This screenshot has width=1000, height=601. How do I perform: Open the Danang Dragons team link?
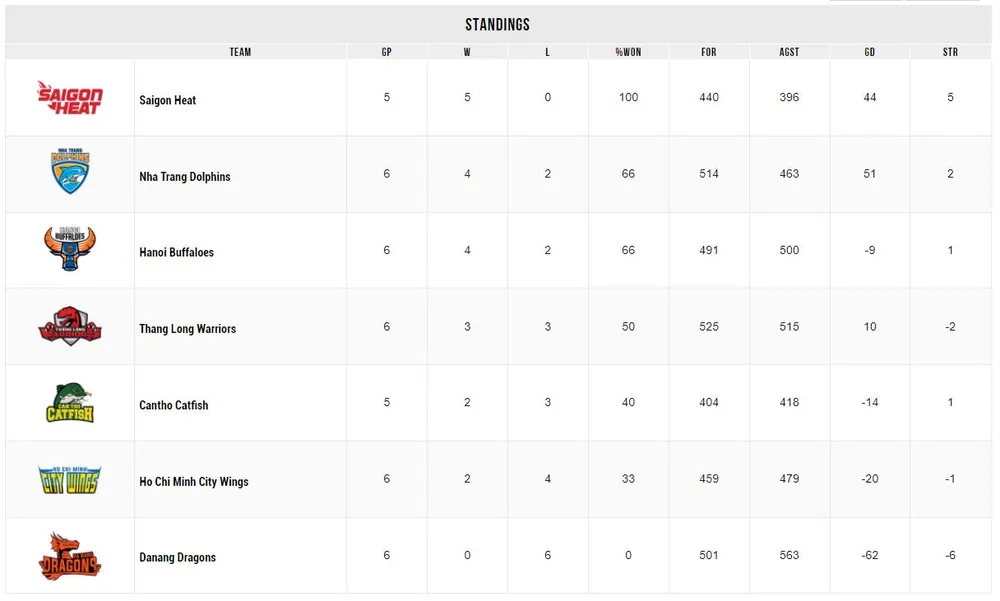coord(178,558)
